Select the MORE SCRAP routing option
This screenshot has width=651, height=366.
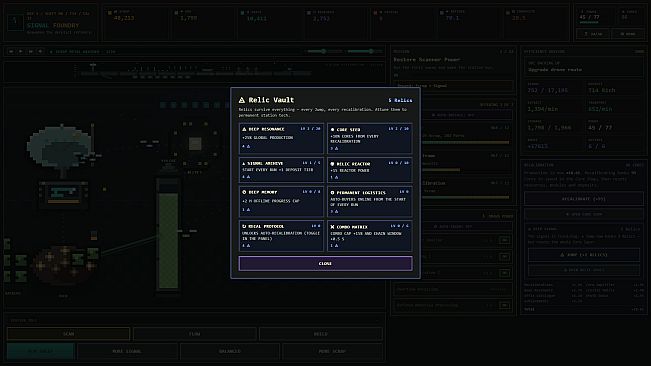pyautogui.click(x=332, y=351)
